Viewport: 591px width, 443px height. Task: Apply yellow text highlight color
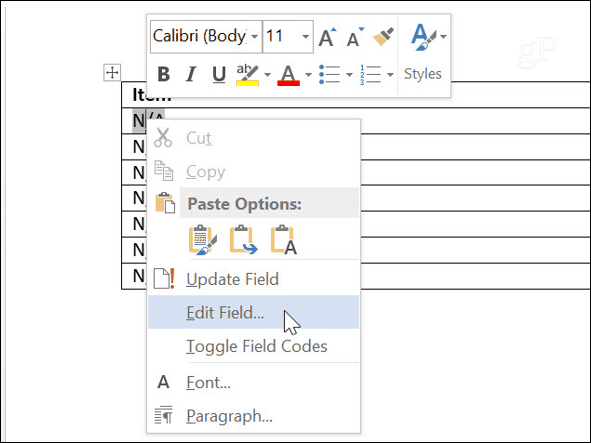[247, 75]
